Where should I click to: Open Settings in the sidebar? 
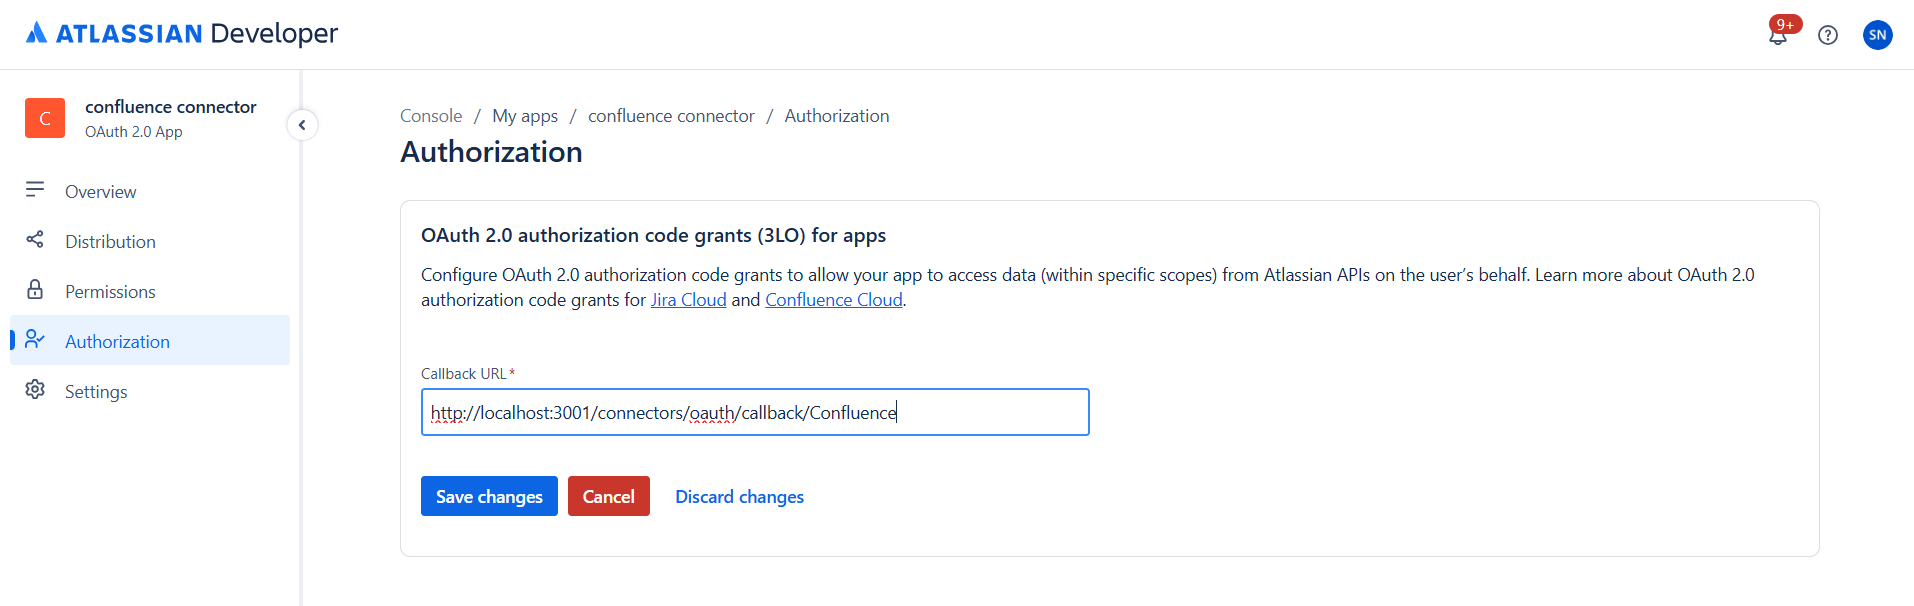pyautogui.click(x=150, y=391)
